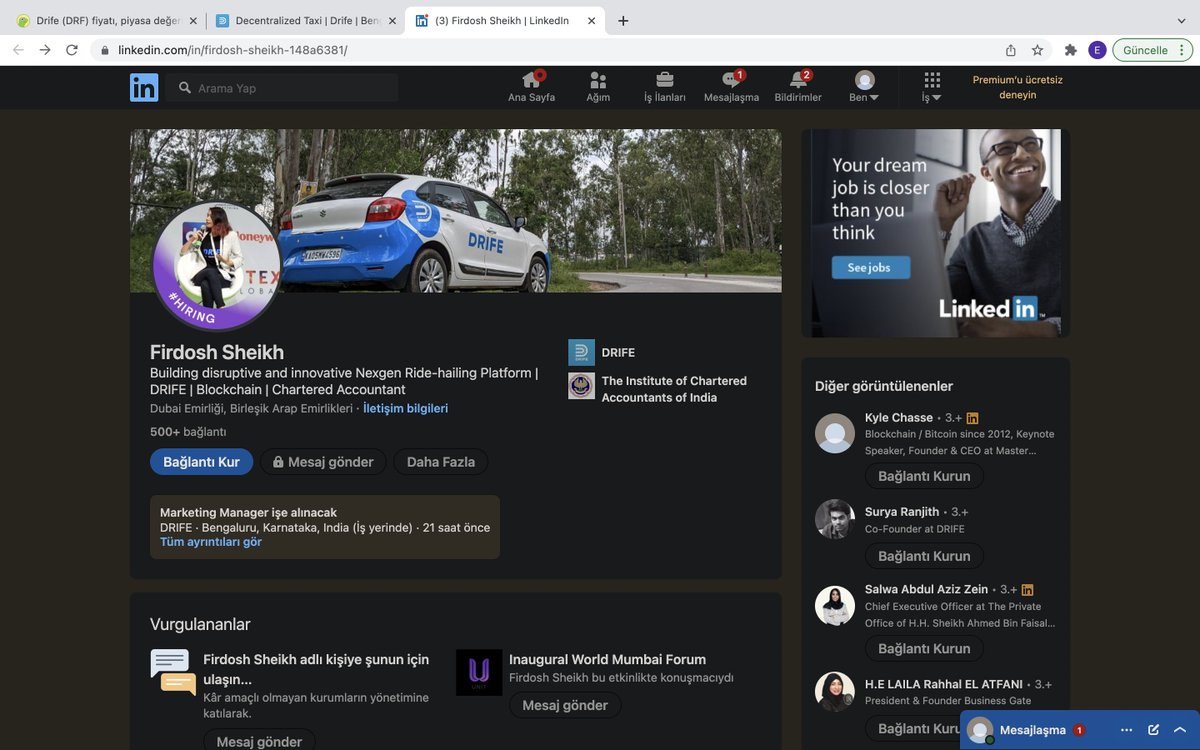Open Institute of Chartered Accountants link
This screenshot has height=750, width=1200.
pos(658,389)
